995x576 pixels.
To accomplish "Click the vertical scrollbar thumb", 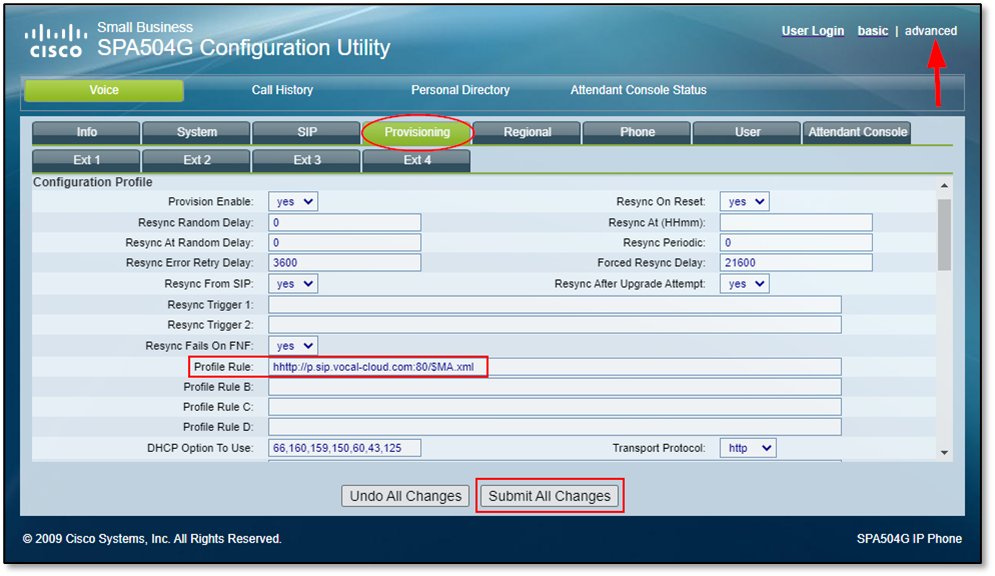I will (944, 235).
